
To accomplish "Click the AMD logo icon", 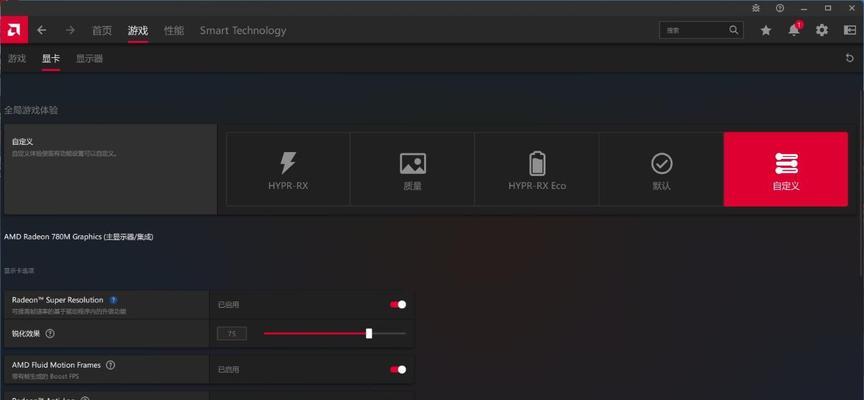I will coord(14,30).
